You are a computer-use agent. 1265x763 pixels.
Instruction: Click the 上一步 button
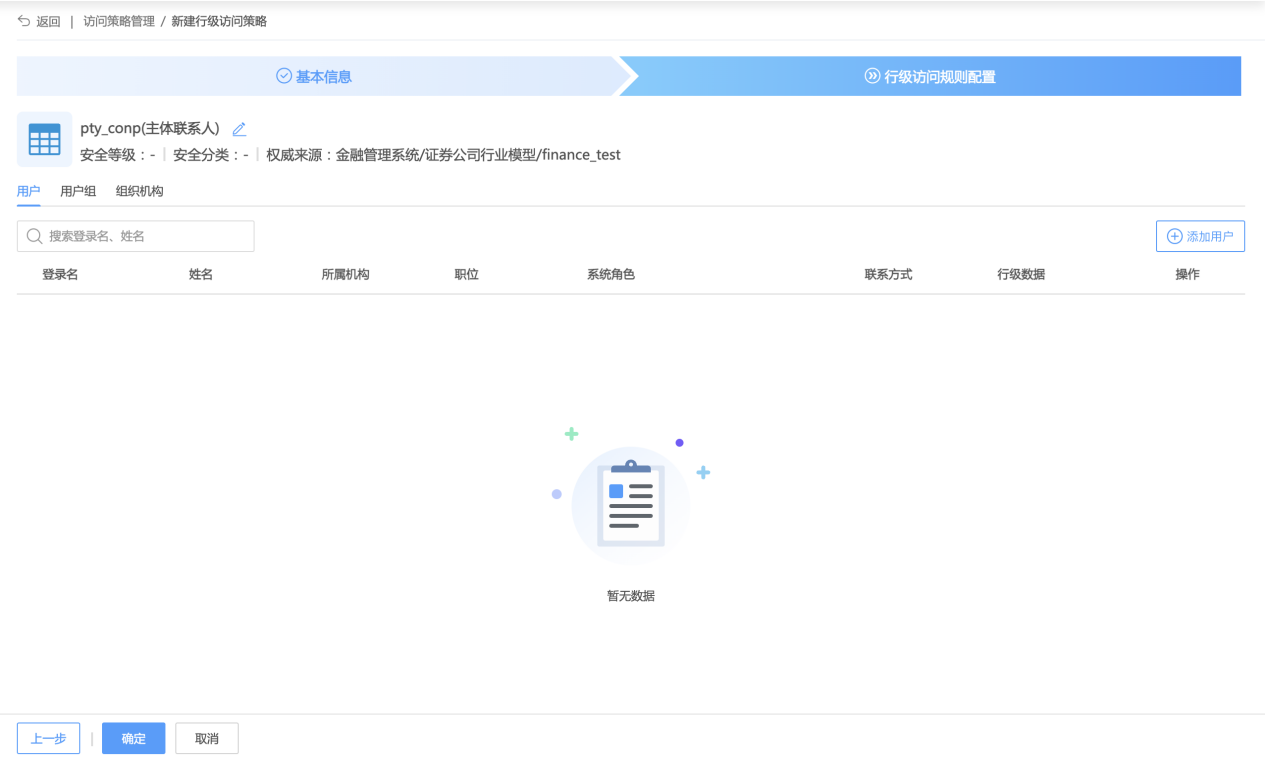[x=48, y=738]
